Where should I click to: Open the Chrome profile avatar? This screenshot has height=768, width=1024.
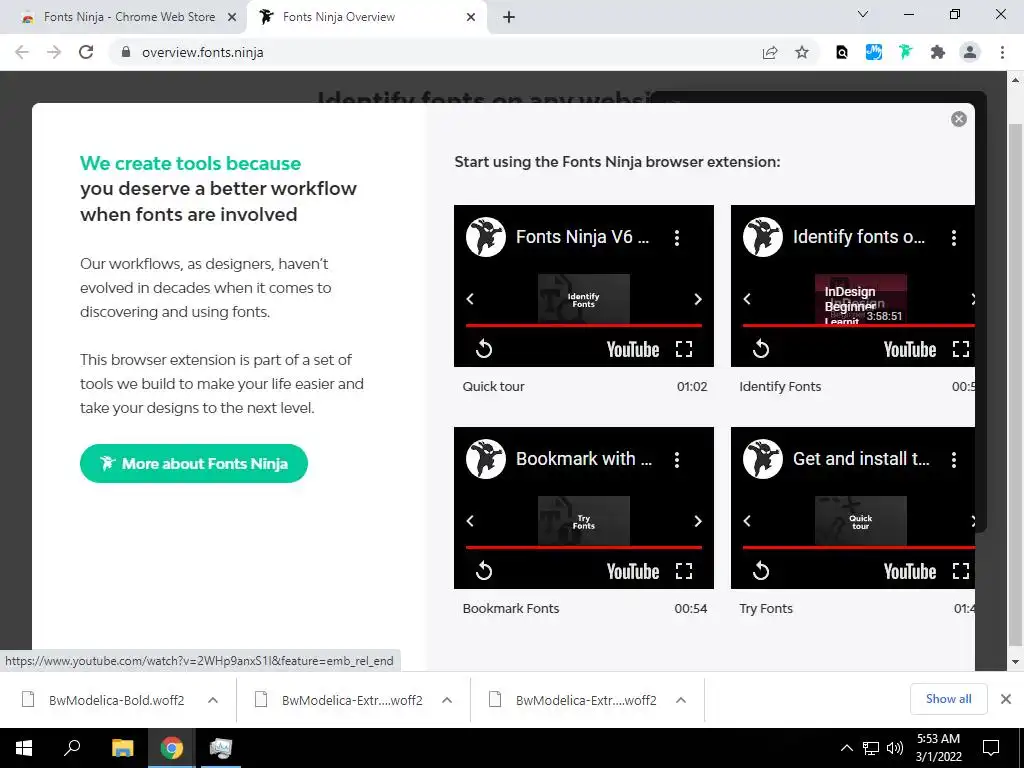click(x=970, y=52)
